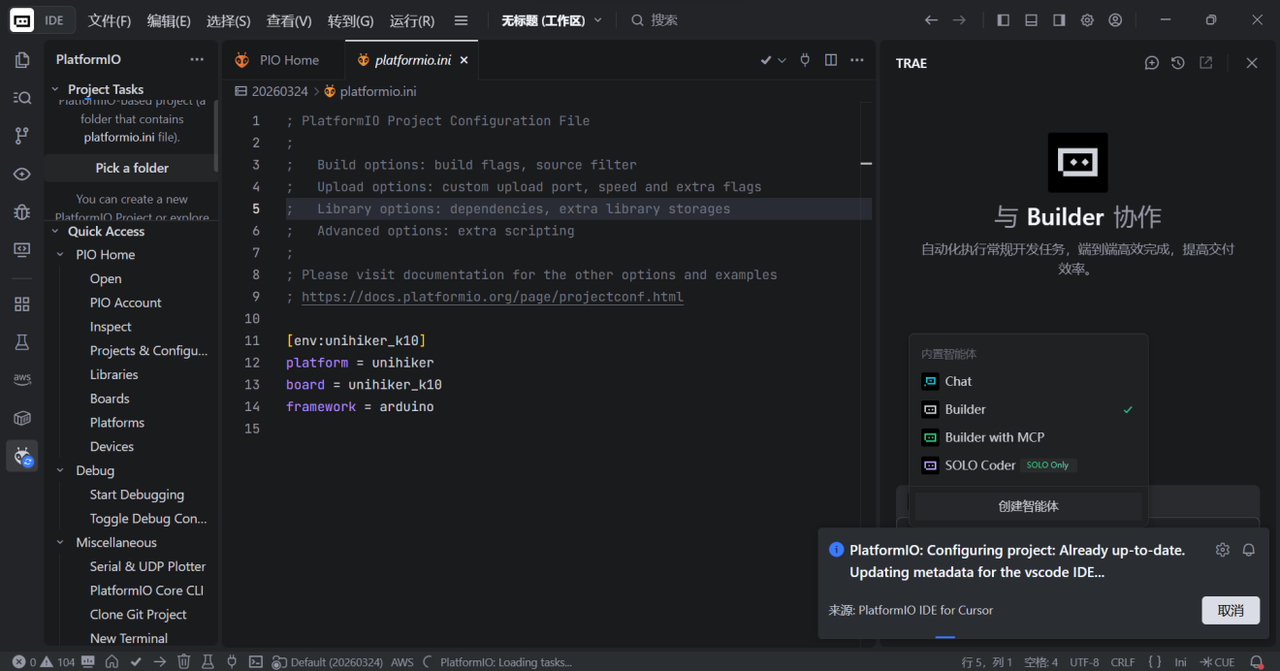Open the Testing flask icon in activity bar

point(22,342)
